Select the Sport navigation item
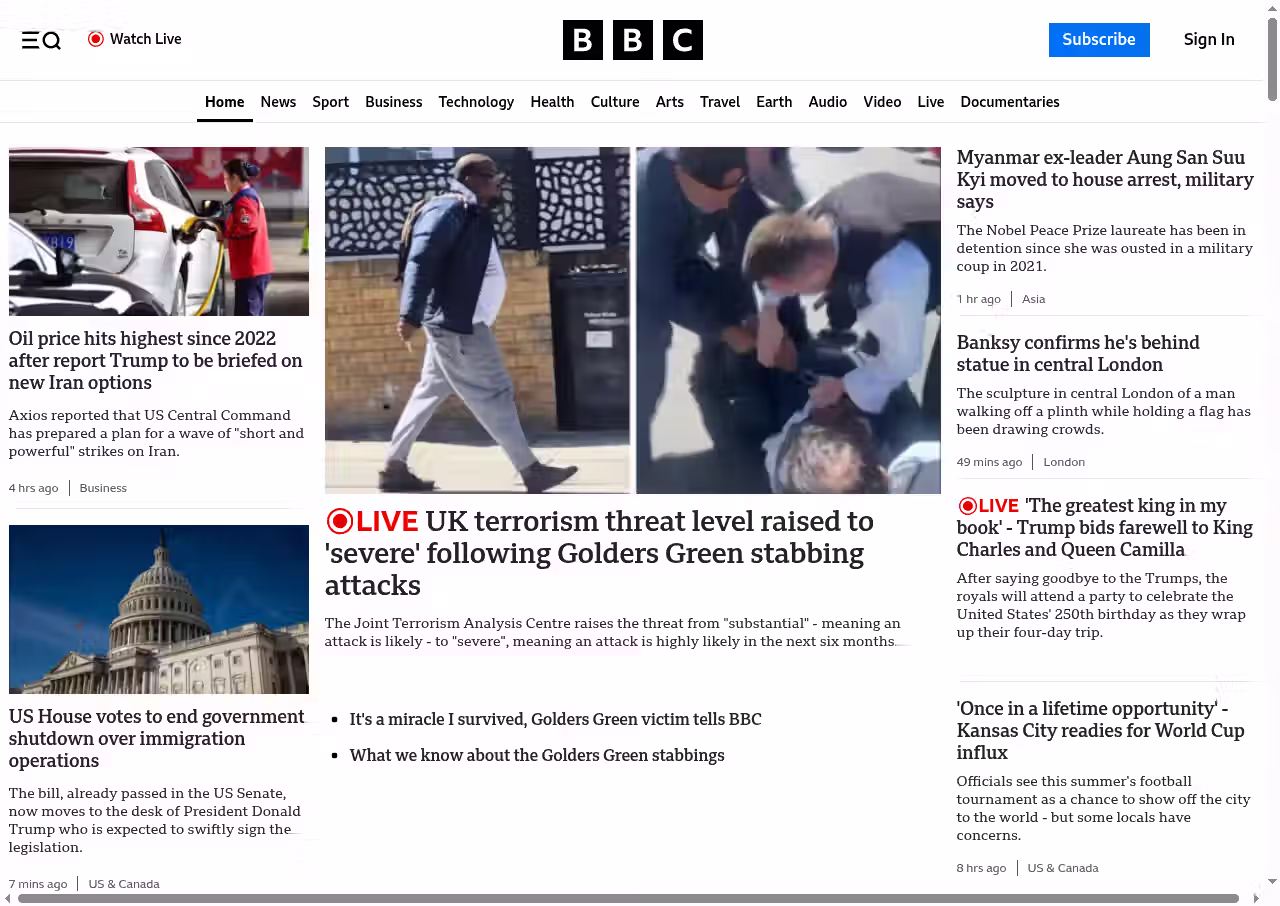This screenshot has width=1280, height=906. [x=330, y=102]
